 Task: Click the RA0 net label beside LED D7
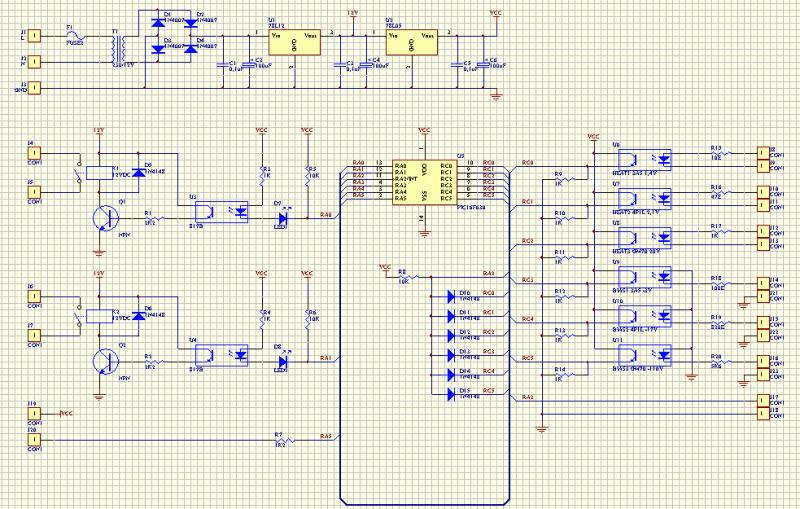click(325, 215)
